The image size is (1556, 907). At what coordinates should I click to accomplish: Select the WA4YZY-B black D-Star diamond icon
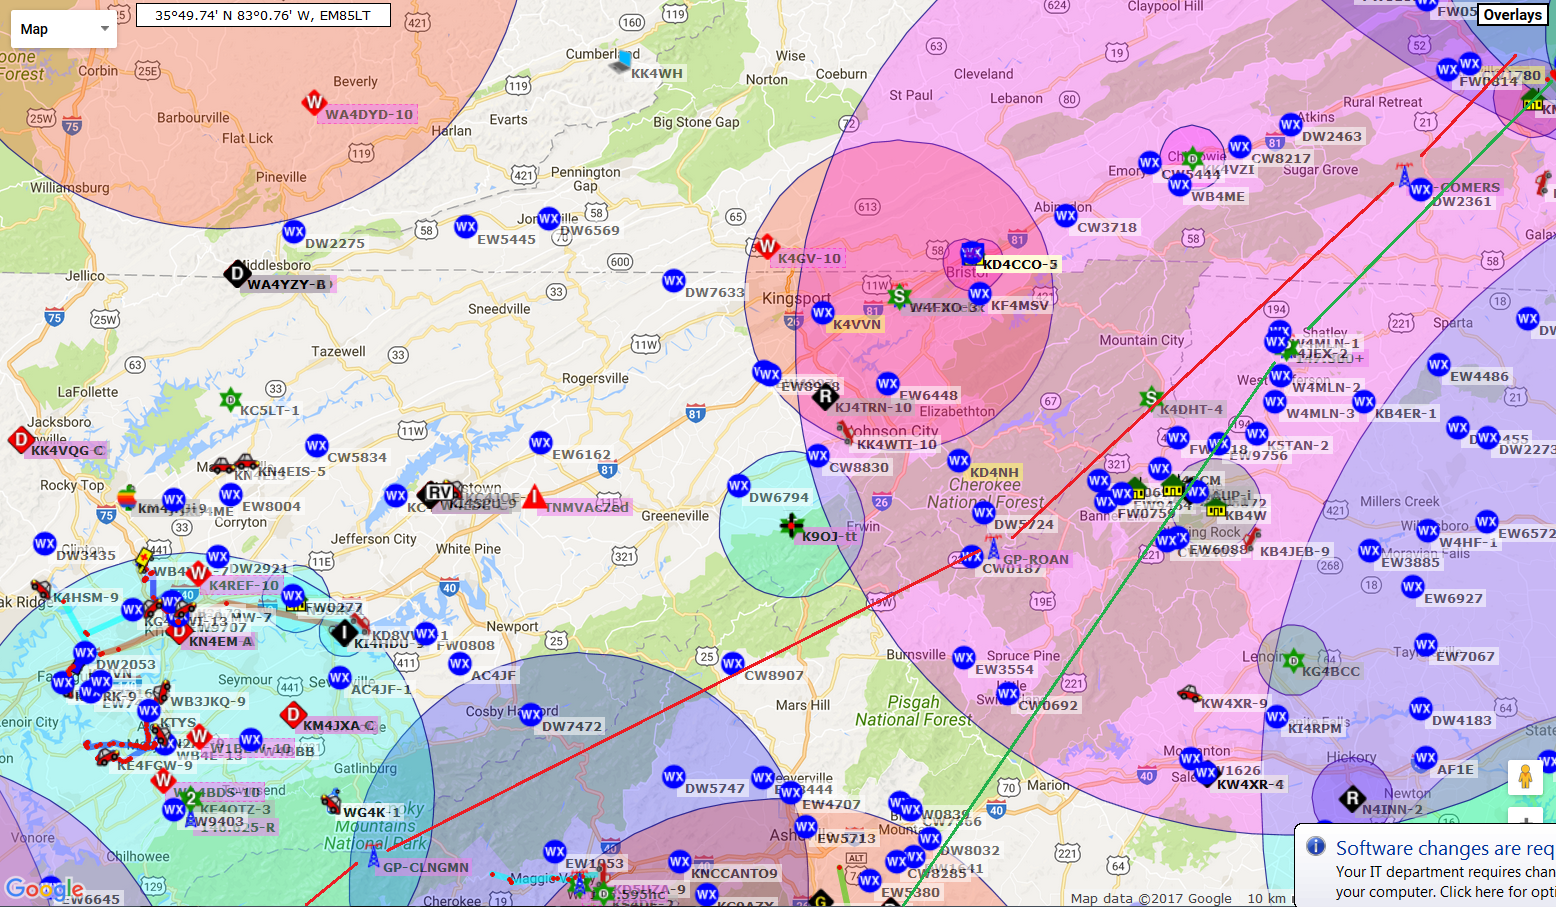click(x=236, y=273)
